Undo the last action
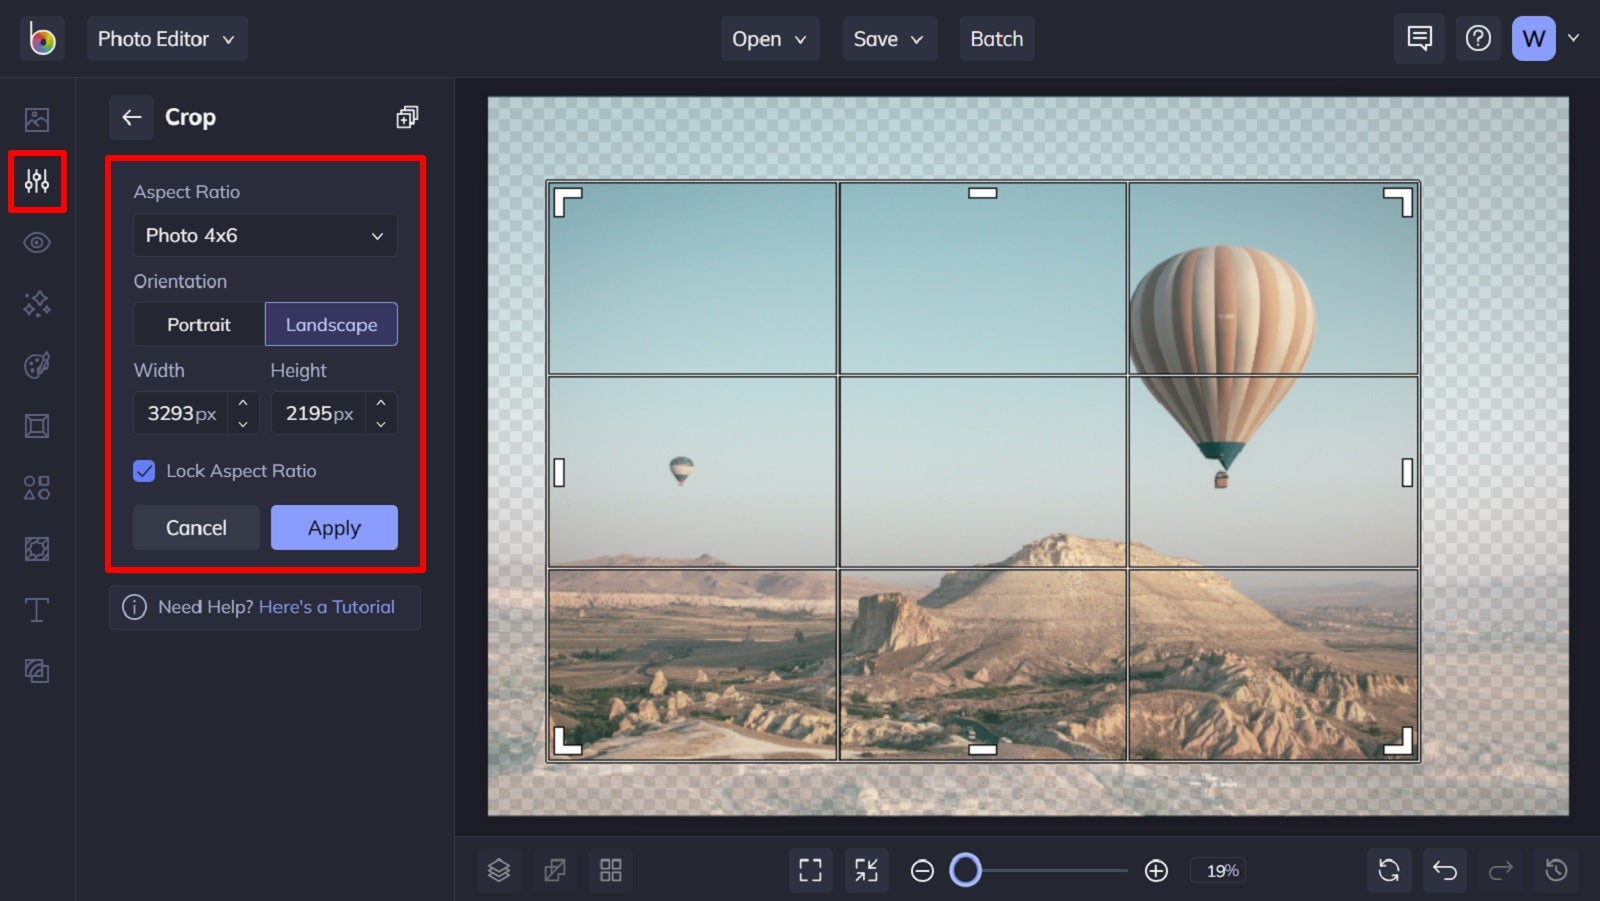1600x901 pixels. (1444, 870)
